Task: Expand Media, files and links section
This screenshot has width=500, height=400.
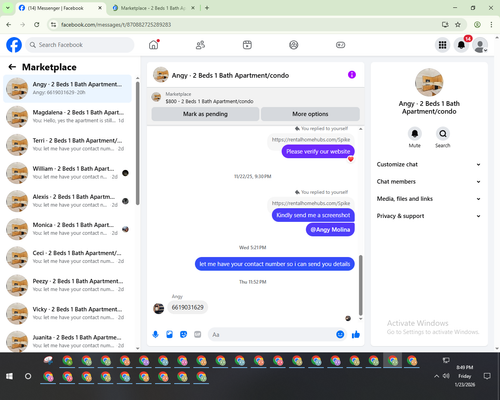Action: pyautogui.click(x=429, y=199)
